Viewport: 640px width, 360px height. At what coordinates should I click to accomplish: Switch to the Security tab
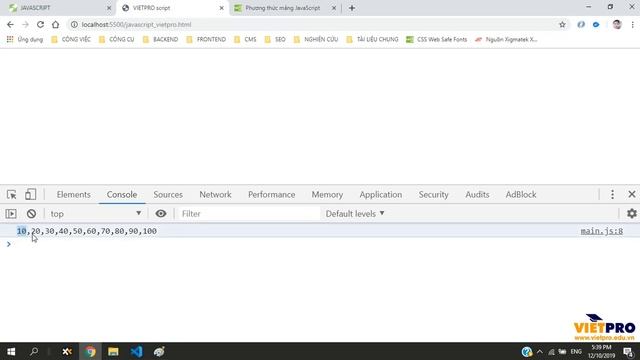(x=433, y=195)
